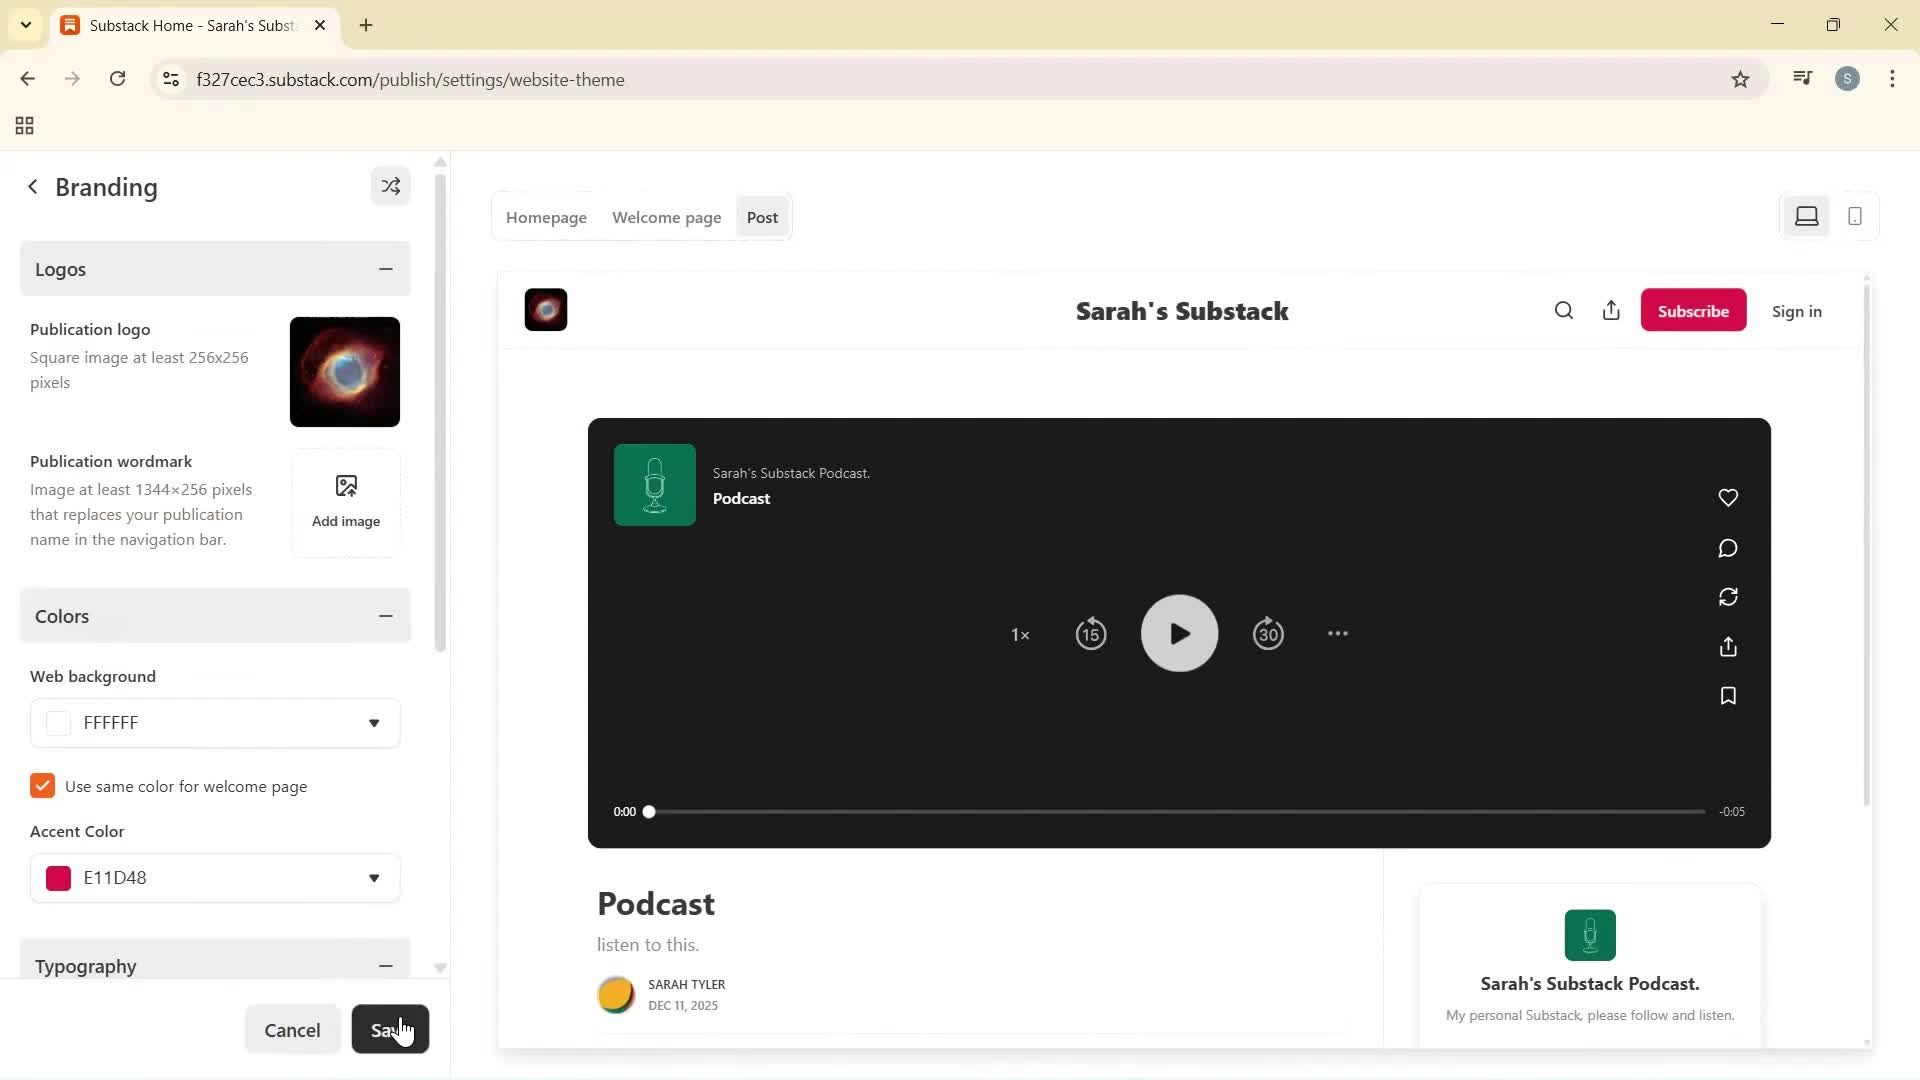The image size is (1920, 1080).
Task: Collapse the Logos section
Action: (x=385, y=269)
